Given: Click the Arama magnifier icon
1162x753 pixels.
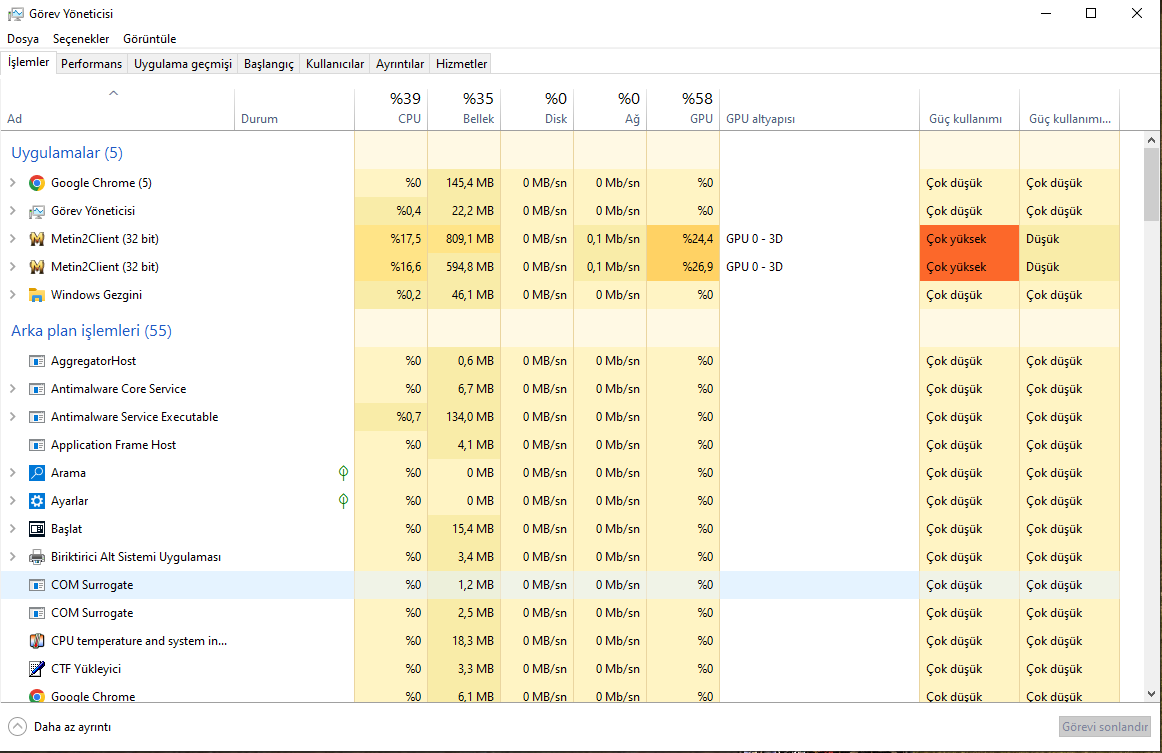Looking at the screenshot, I should click(37, 473).
